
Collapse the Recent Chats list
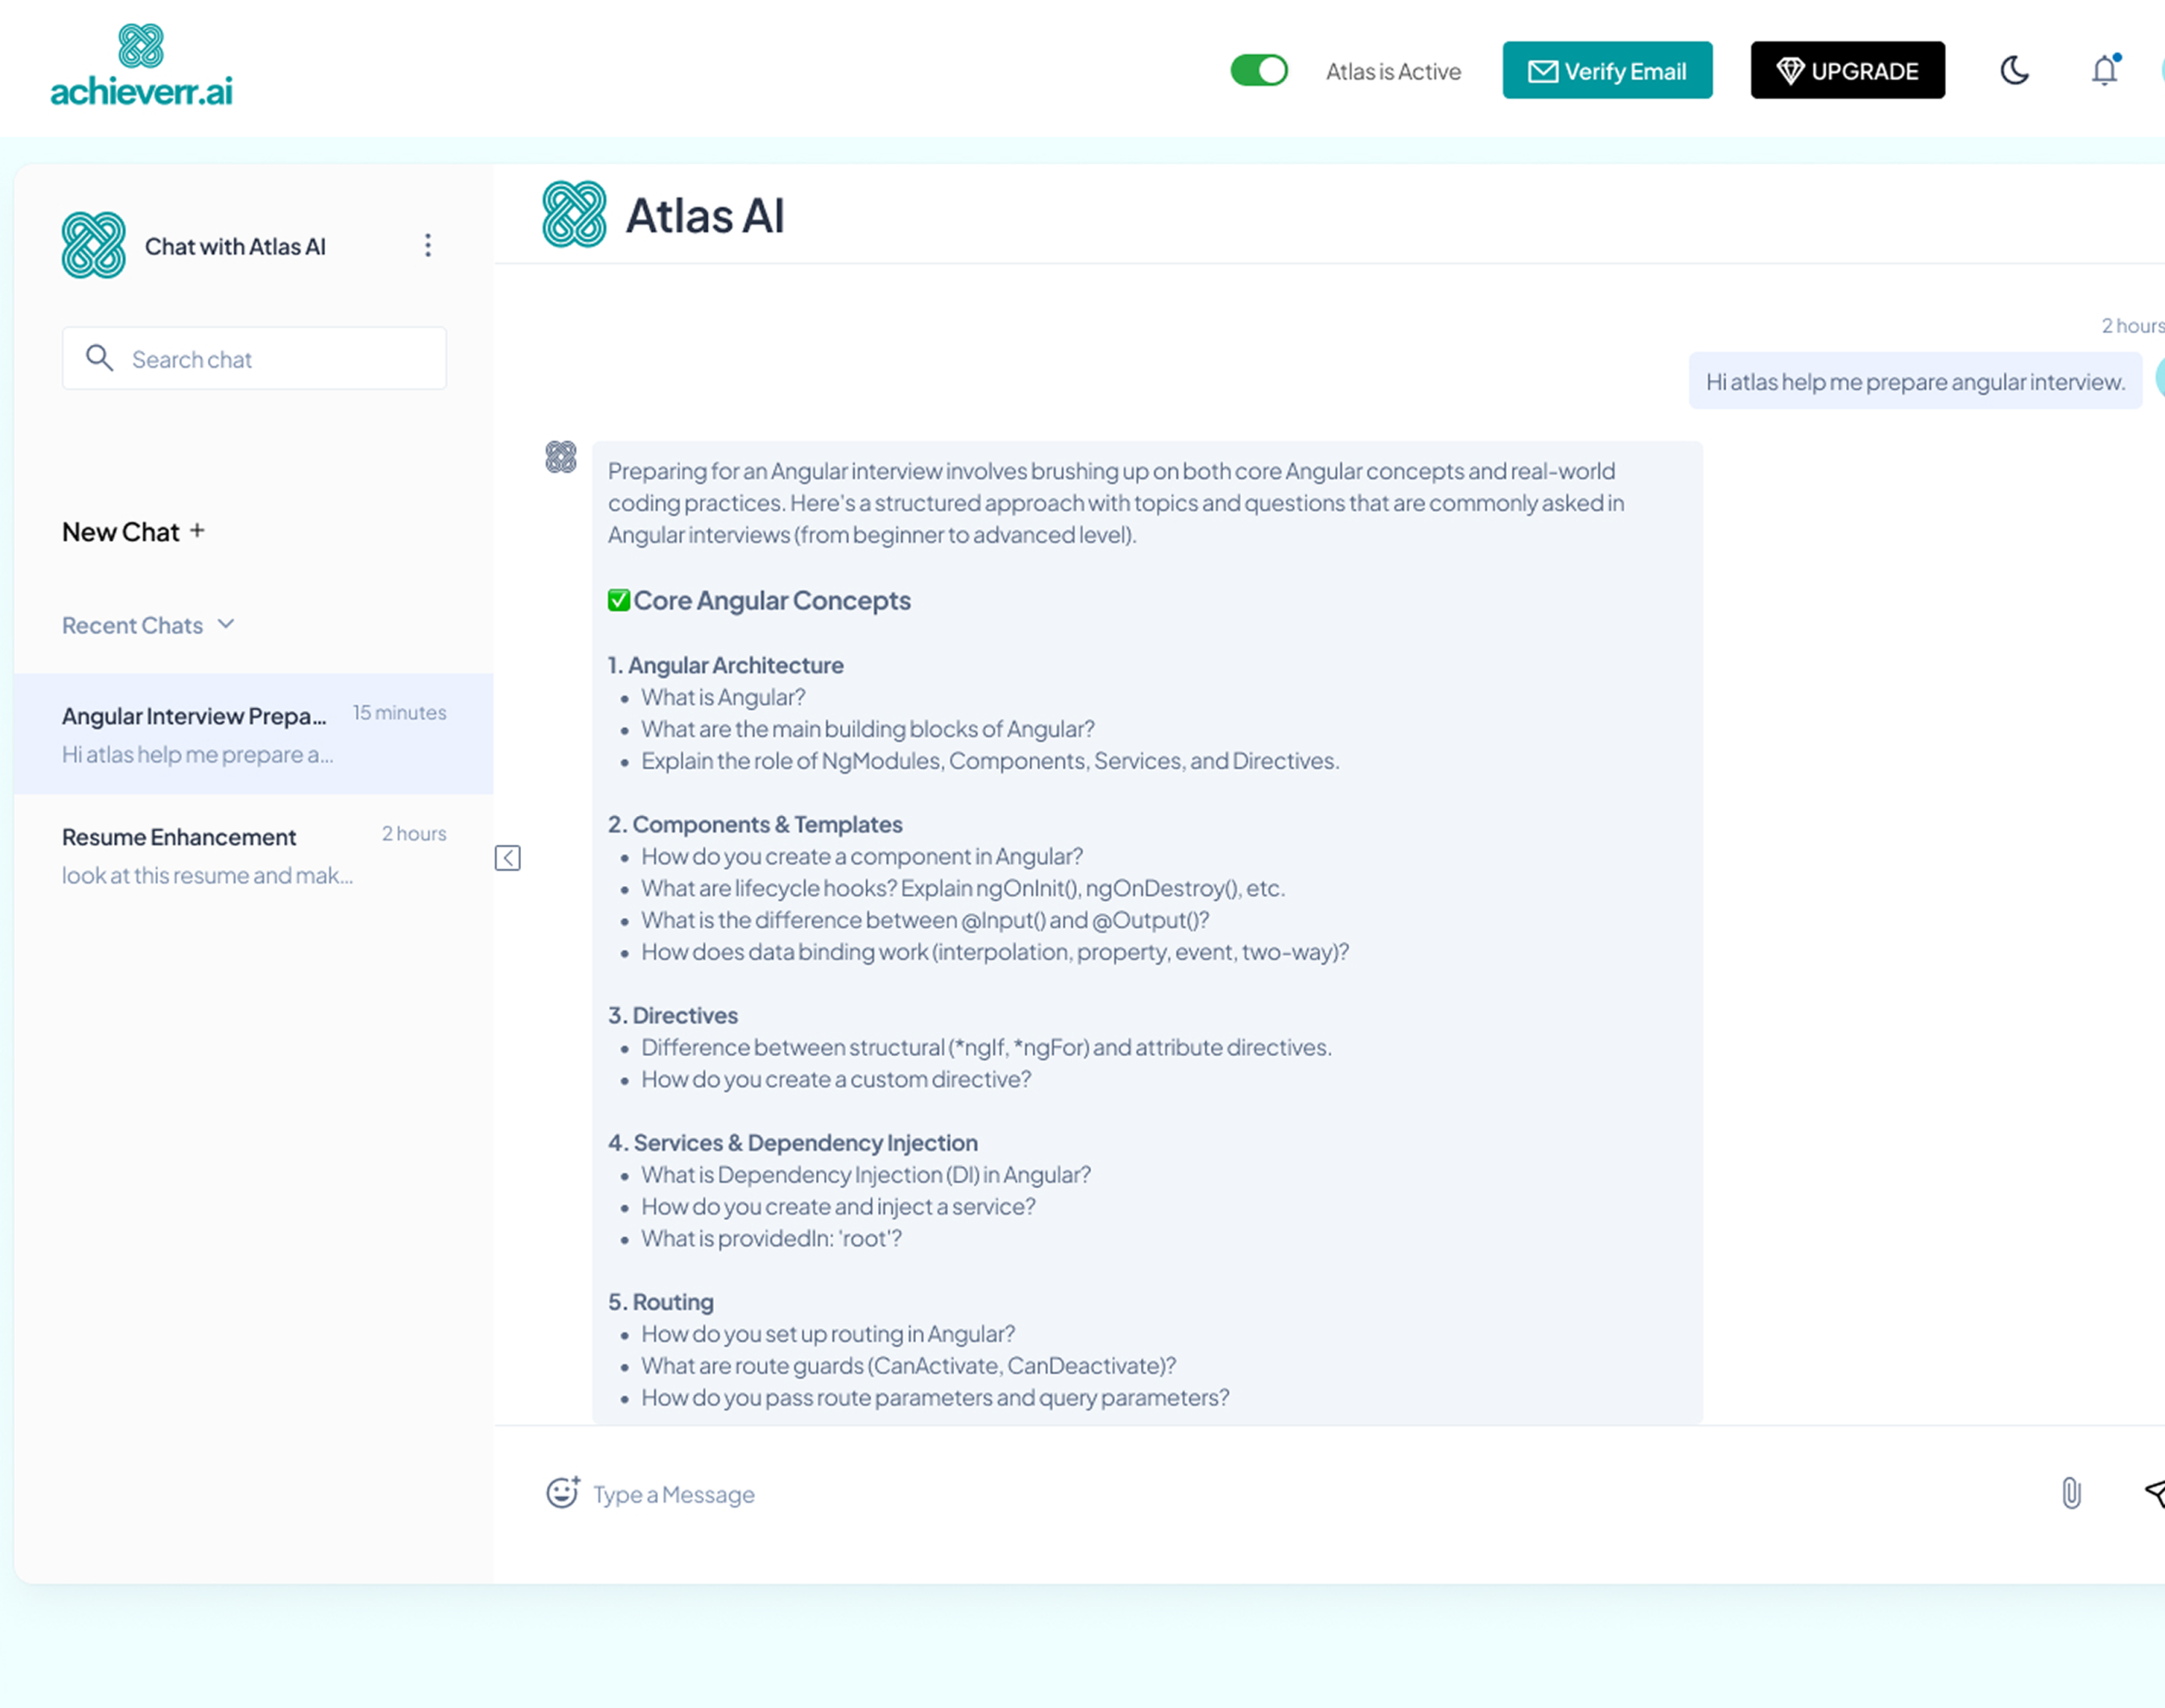coord(226,624)
